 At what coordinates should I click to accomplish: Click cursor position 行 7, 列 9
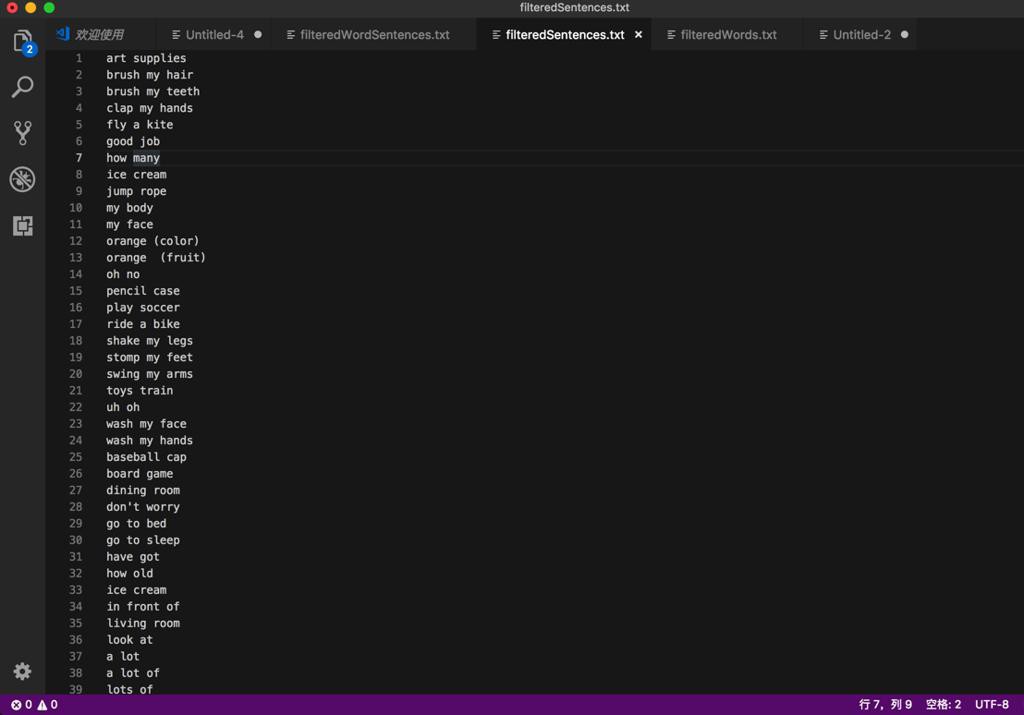885,705
